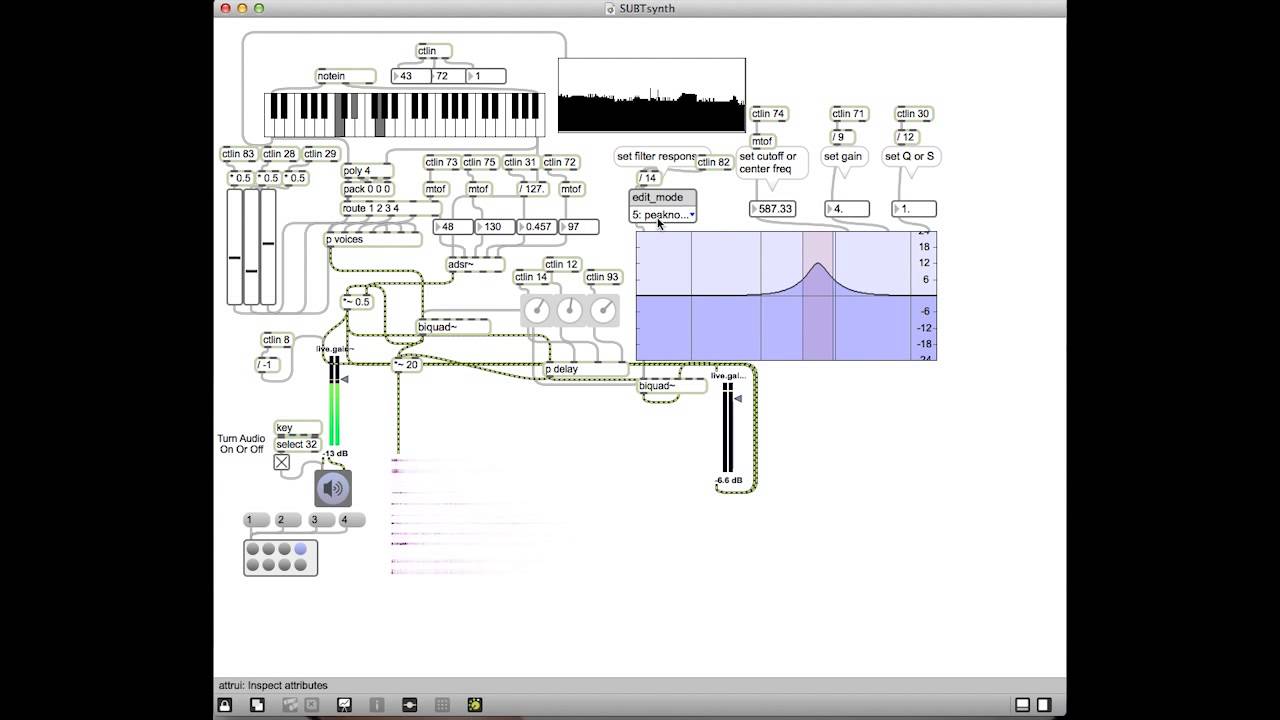This screenshot has width=1280, height=720.
Task: Click the first dial under ctlin 14
Action: pyautogui.click(x=537, y=310)
